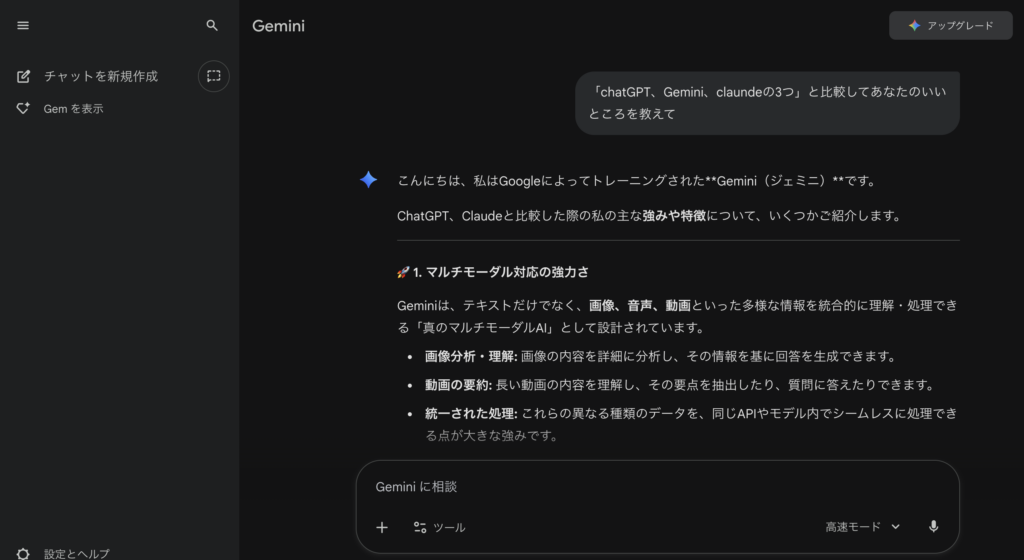Image resolution: width=1024 pixels, height=560 pixels.
Task: Activate the microphone voice input
Action: 934,527
